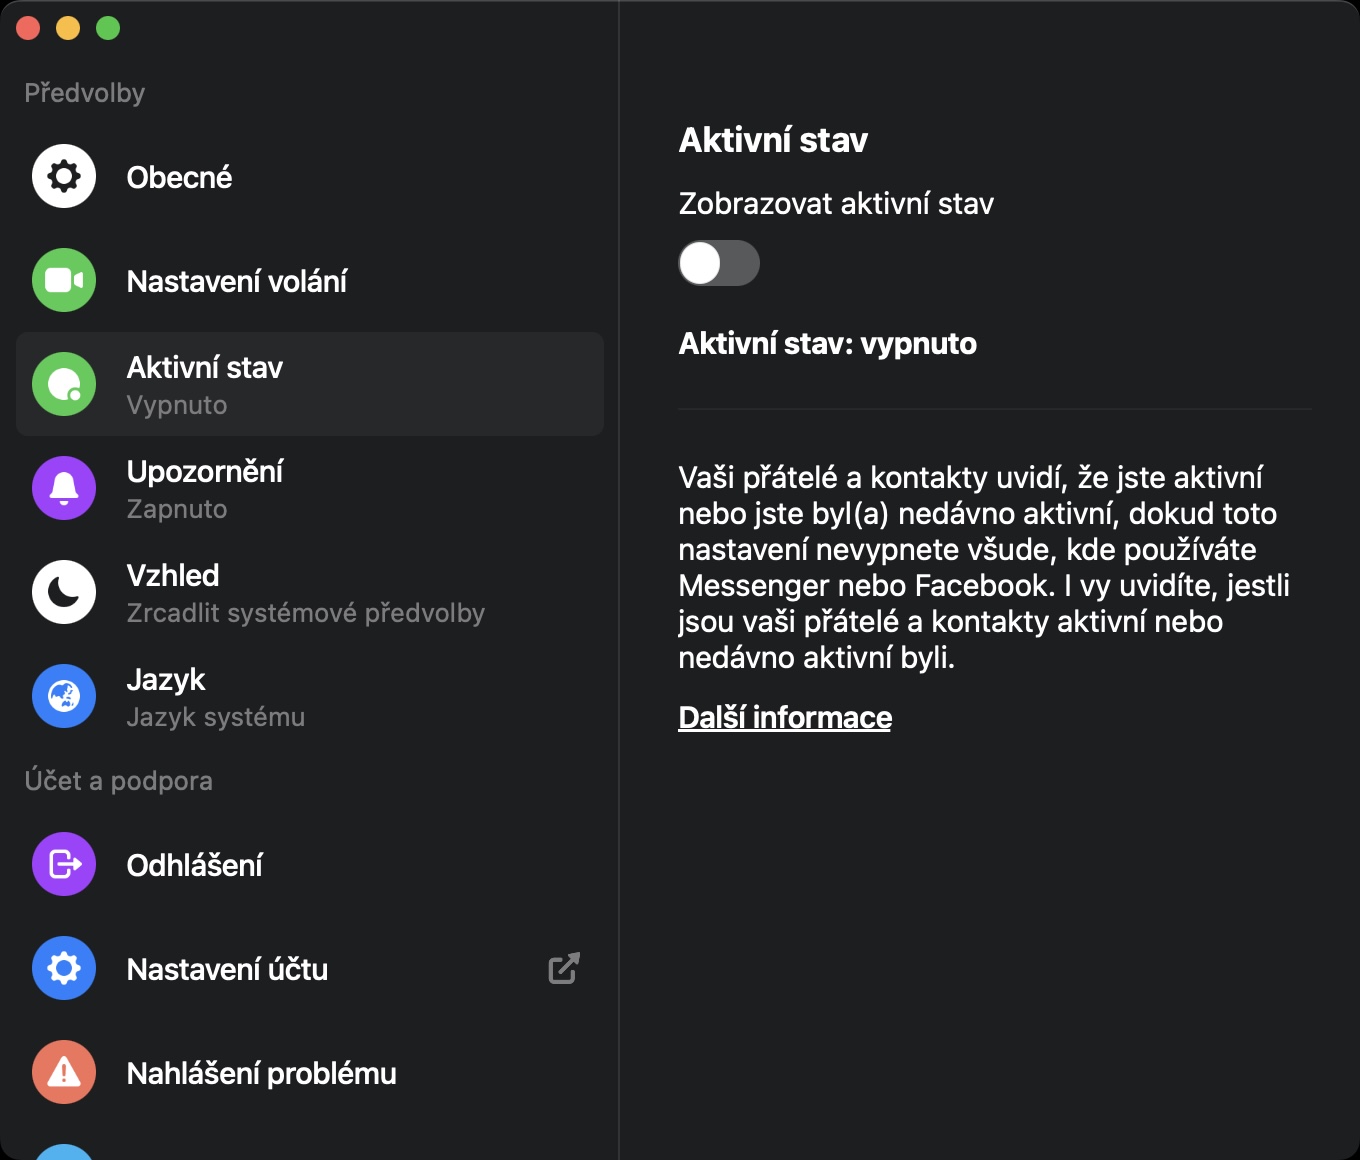Select Nastavení volání in sidebar
The image size is (1360, 1160).
pyautogui.click(x=237, y=281)
